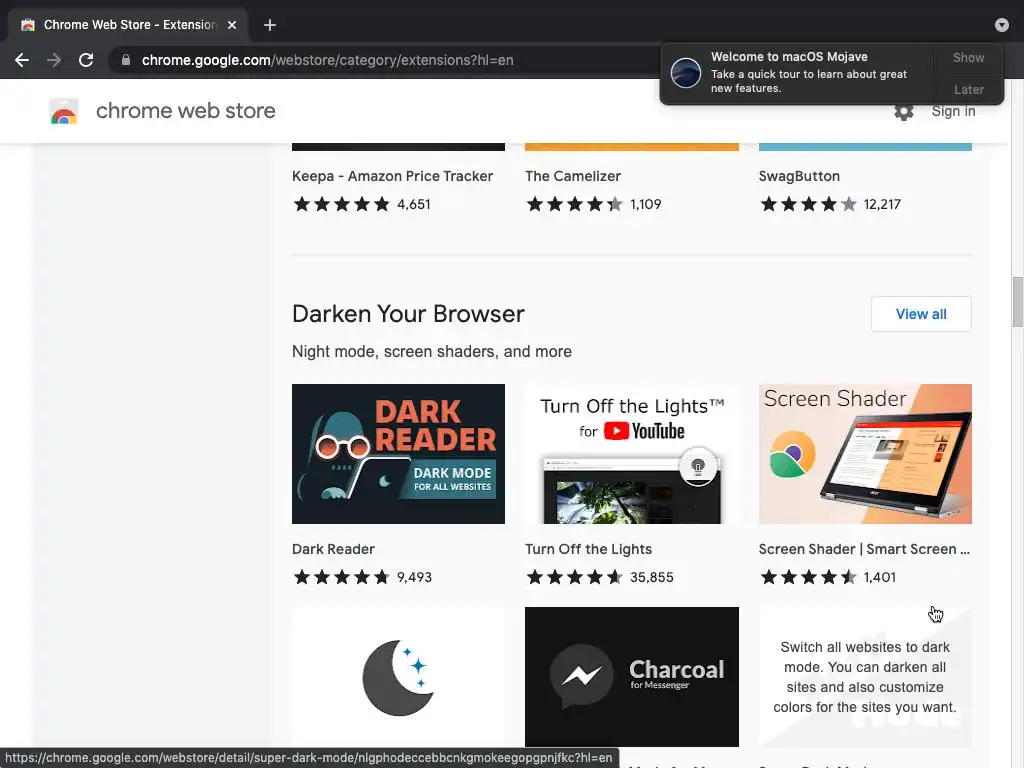Open The Camelizer extension listing
Screen dimensions: 1024x768
tap(573, 176)
